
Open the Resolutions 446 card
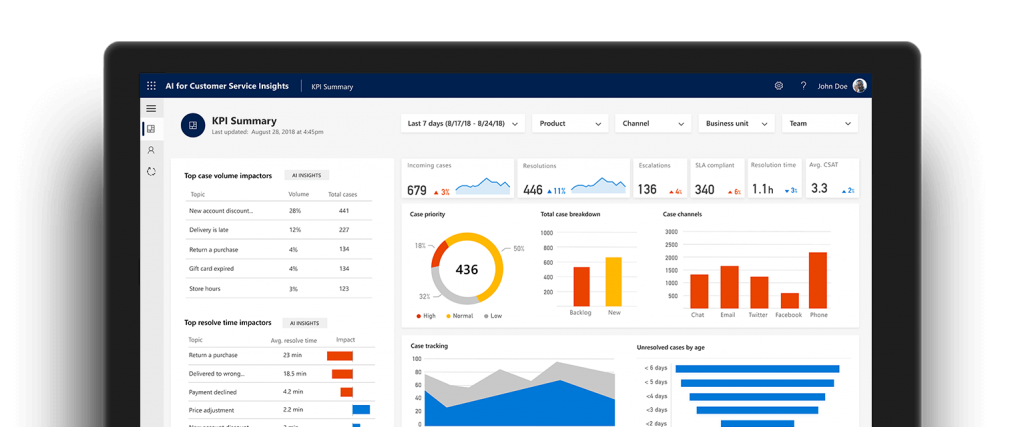[574, 178]
